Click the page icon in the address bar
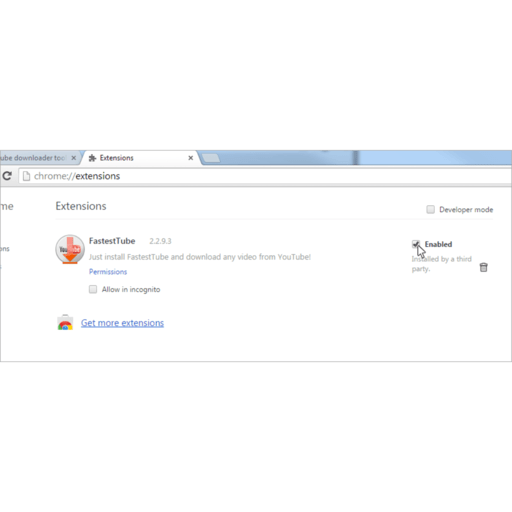Viewport: 512px width, 512px height. 26,176
